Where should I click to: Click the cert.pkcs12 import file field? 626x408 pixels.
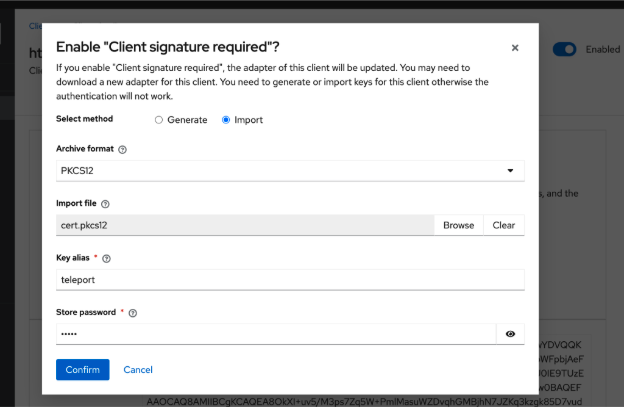tap(245, 225)
